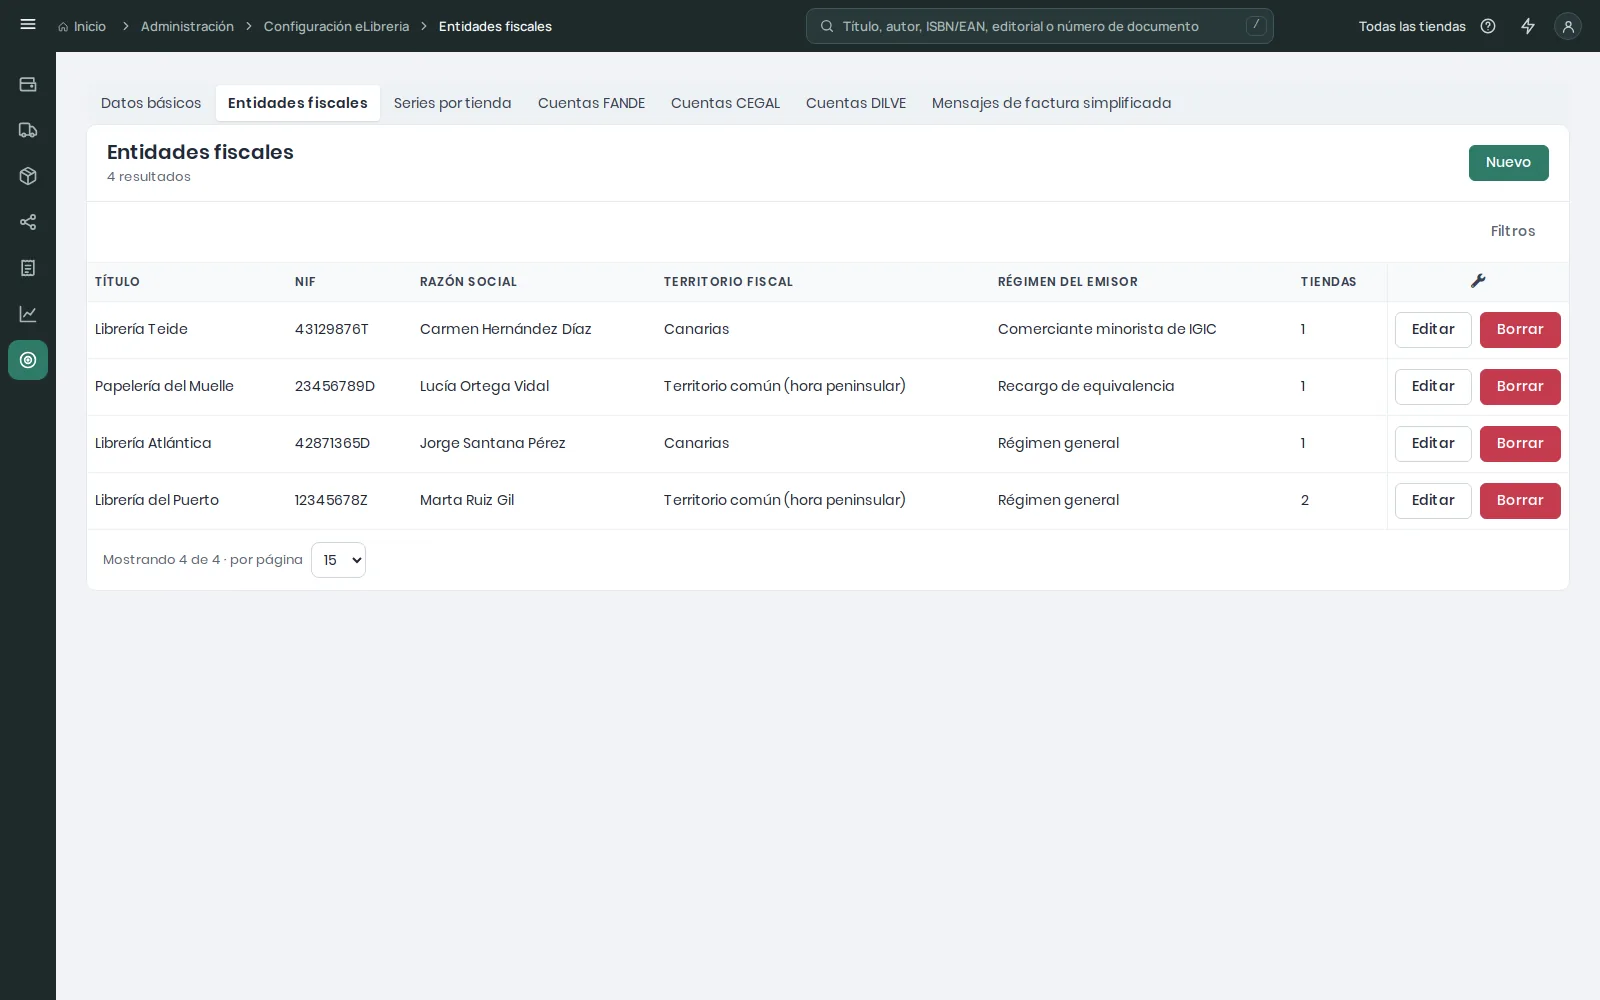Switch to the Datos básicos tab
Viewport: 1600px width, 1000px height.
(151, 103)
